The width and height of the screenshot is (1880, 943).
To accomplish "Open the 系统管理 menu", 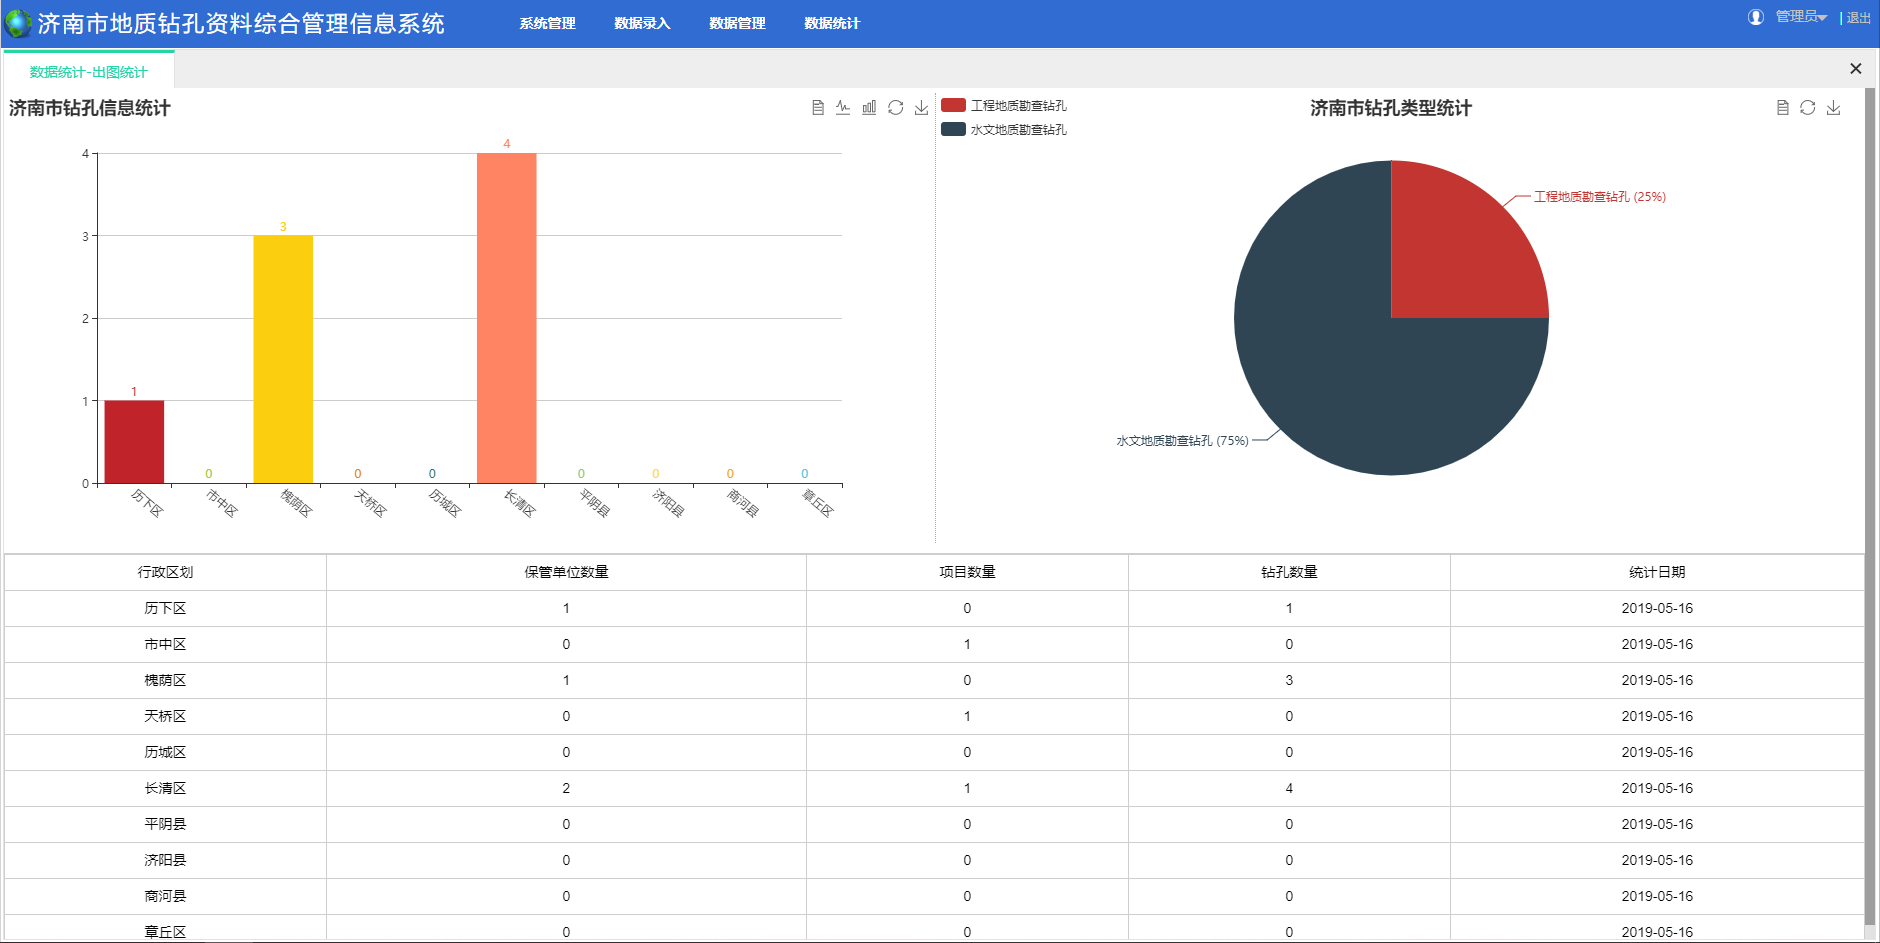I will 547,23.
